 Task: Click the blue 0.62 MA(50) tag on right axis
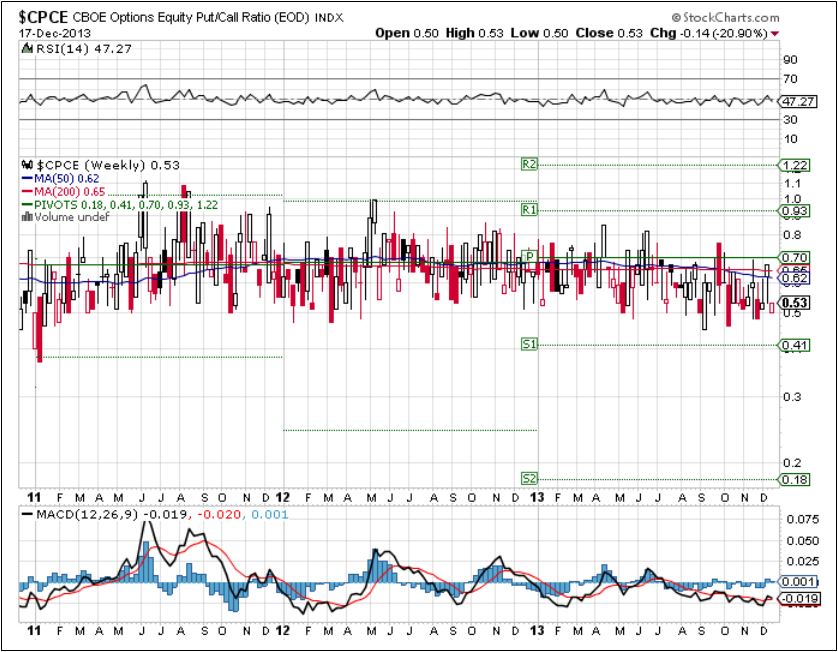[x=795, y=278]
